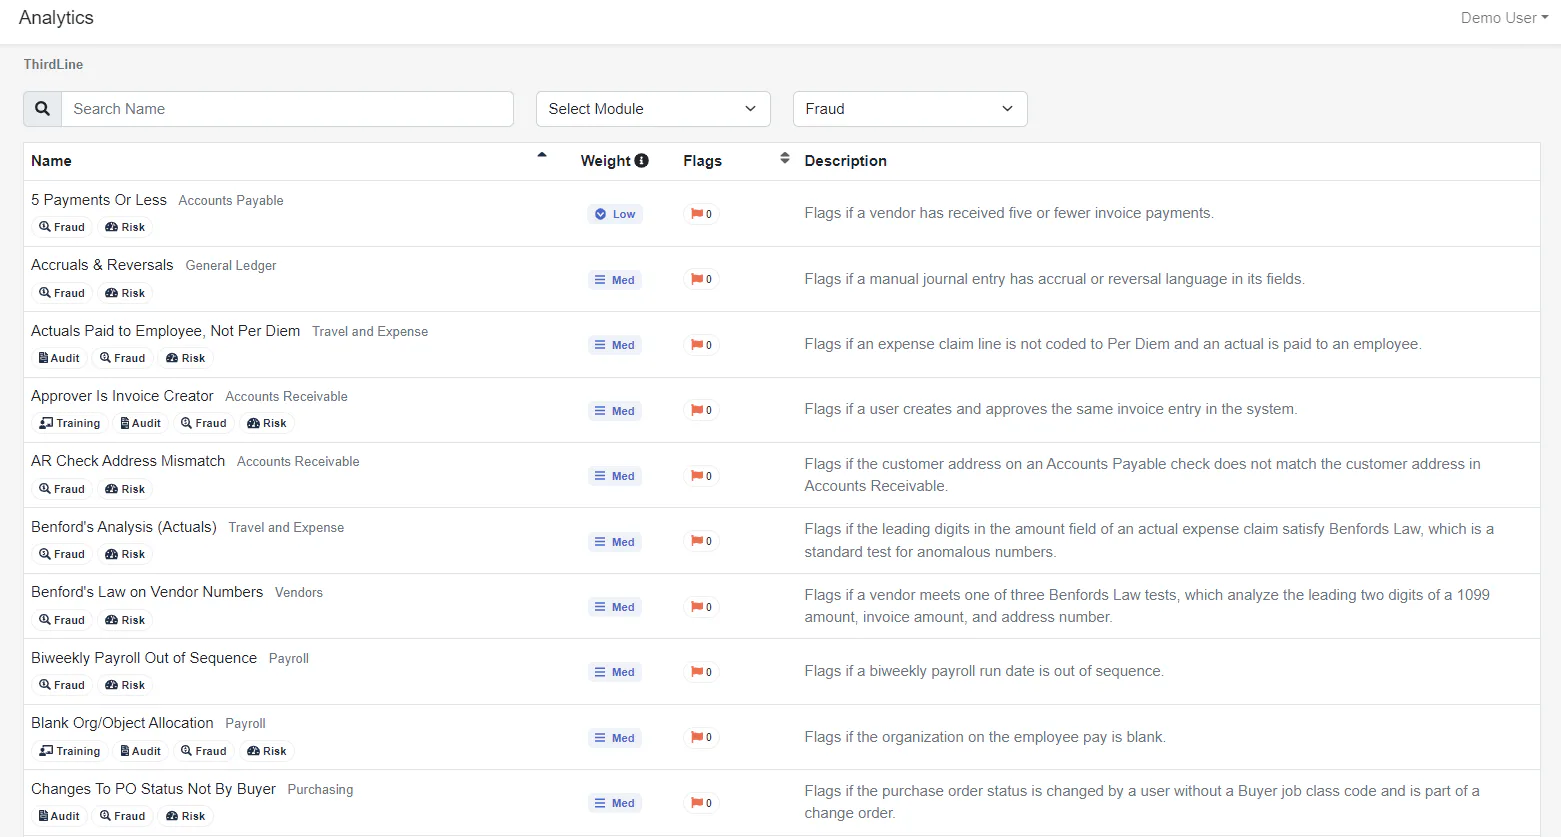Click the Search Name input field
The image size is (1561, 837).
287,109
